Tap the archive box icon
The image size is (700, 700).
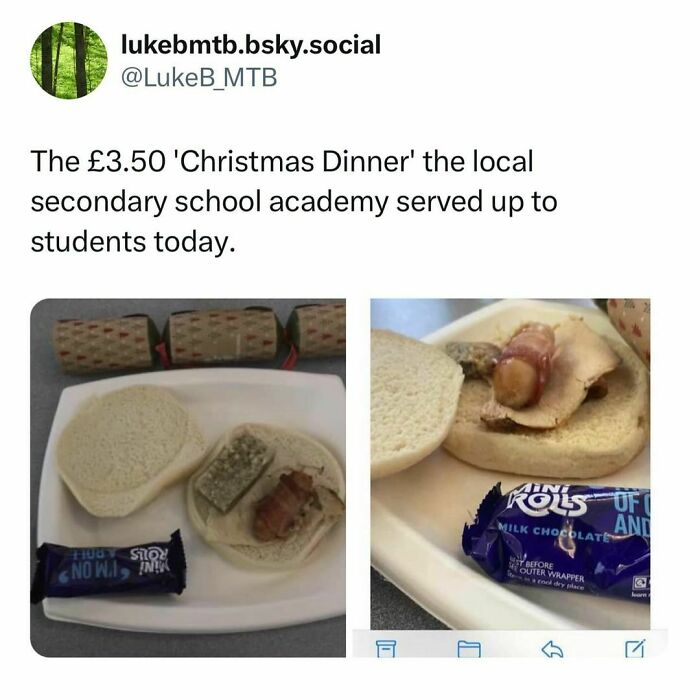pos(385,649)
